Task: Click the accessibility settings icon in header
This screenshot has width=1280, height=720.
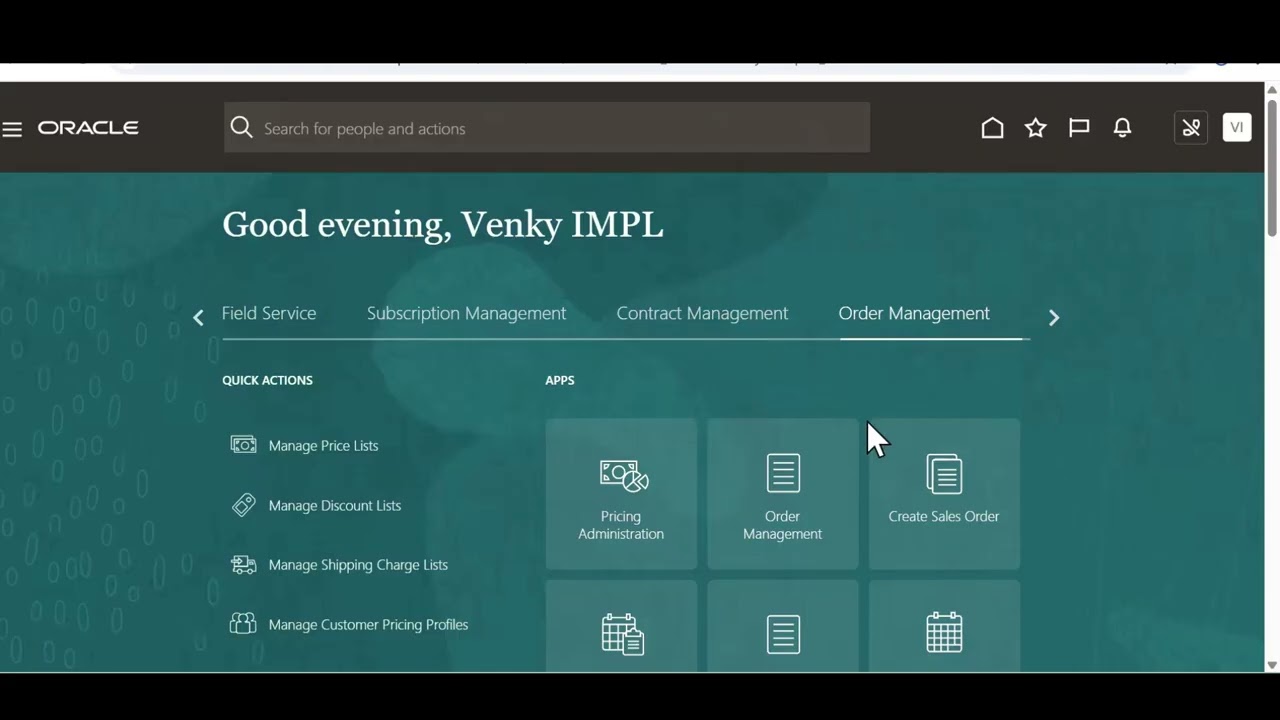Action: (1190, 128)
